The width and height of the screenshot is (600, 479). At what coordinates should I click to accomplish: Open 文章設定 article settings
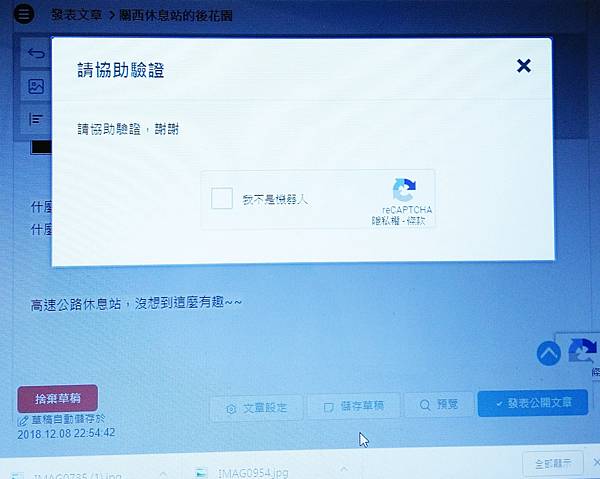(256, 408)
